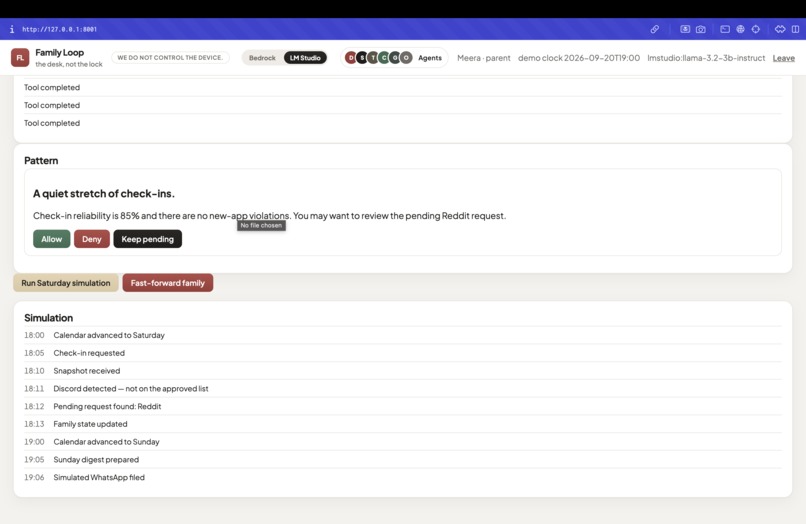Select 'Calendar advanced to Sunday' log row
The image size is (806, 524).
[402, 442]
